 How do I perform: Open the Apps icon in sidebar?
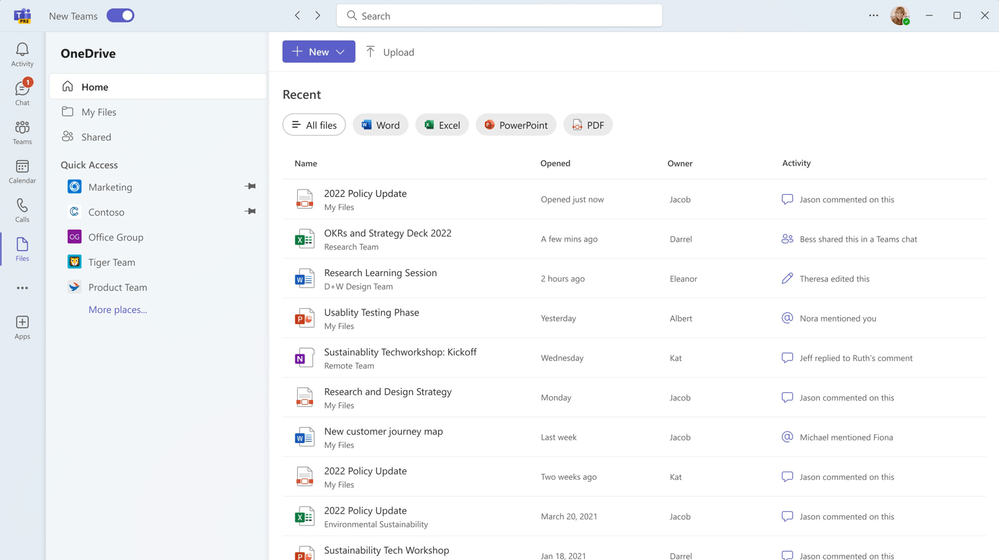22,327
